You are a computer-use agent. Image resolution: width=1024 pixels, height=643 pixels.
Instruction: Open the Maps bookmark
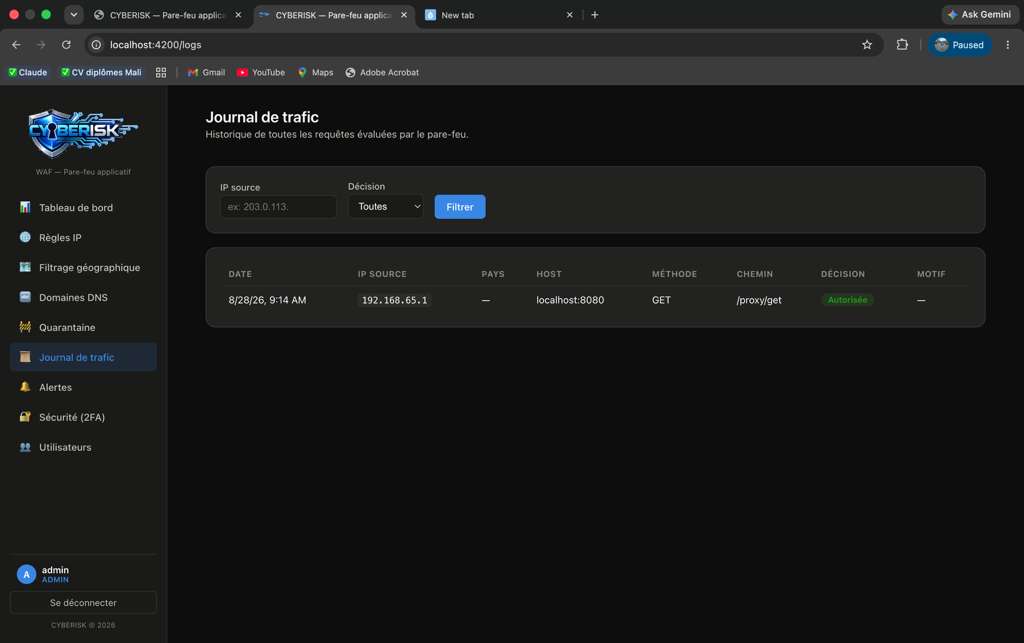coord(315,72)
